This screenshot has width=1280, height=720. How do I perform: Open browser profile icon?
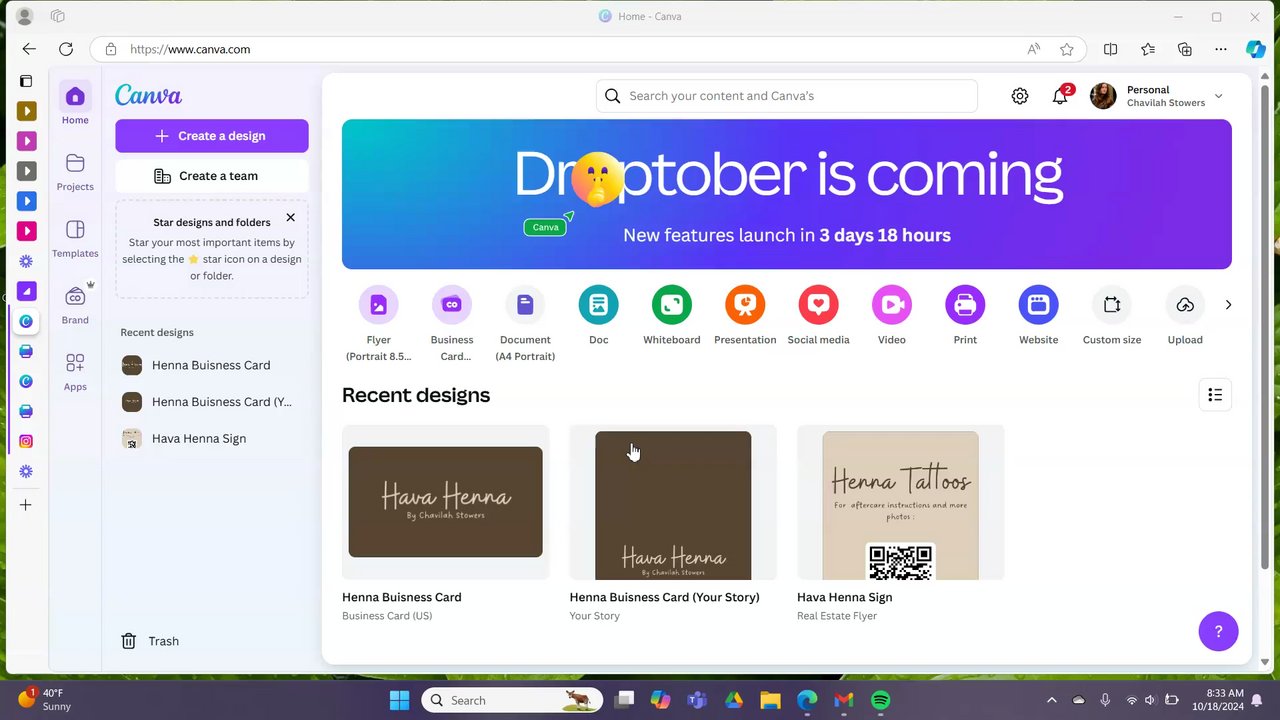click(25, 16)
